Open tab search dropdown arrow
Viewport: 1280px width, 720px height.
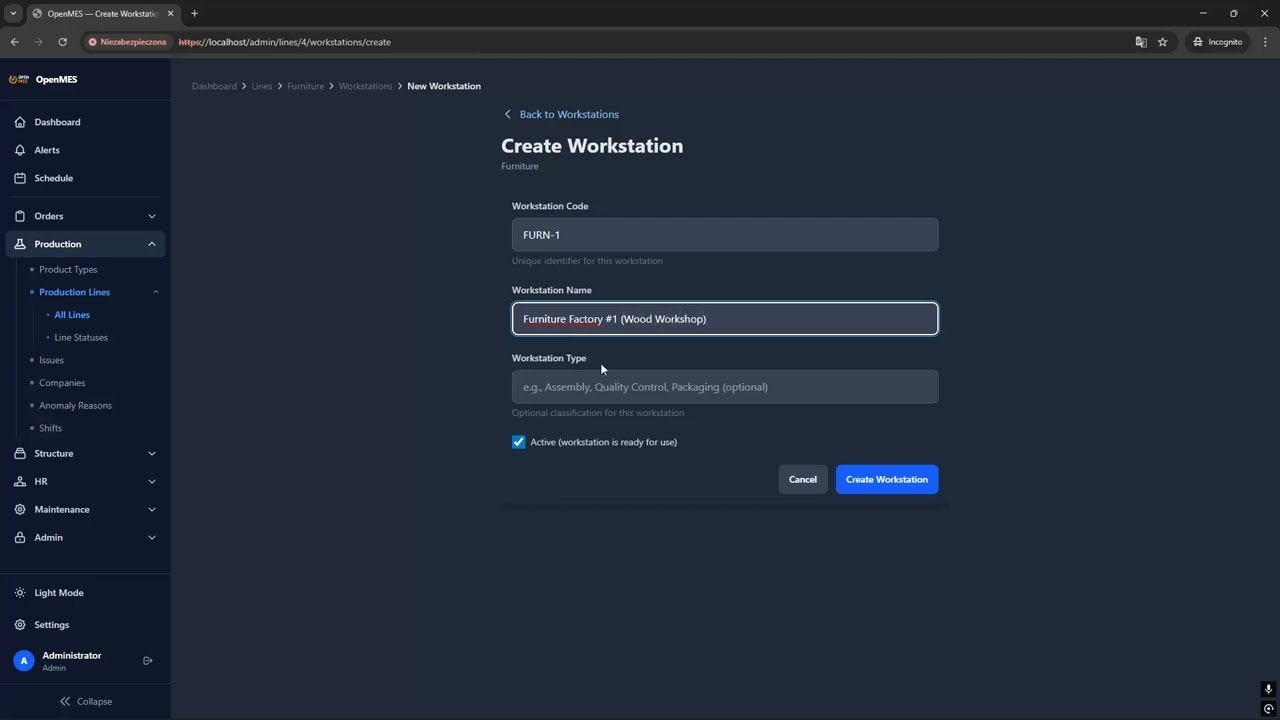13,13
